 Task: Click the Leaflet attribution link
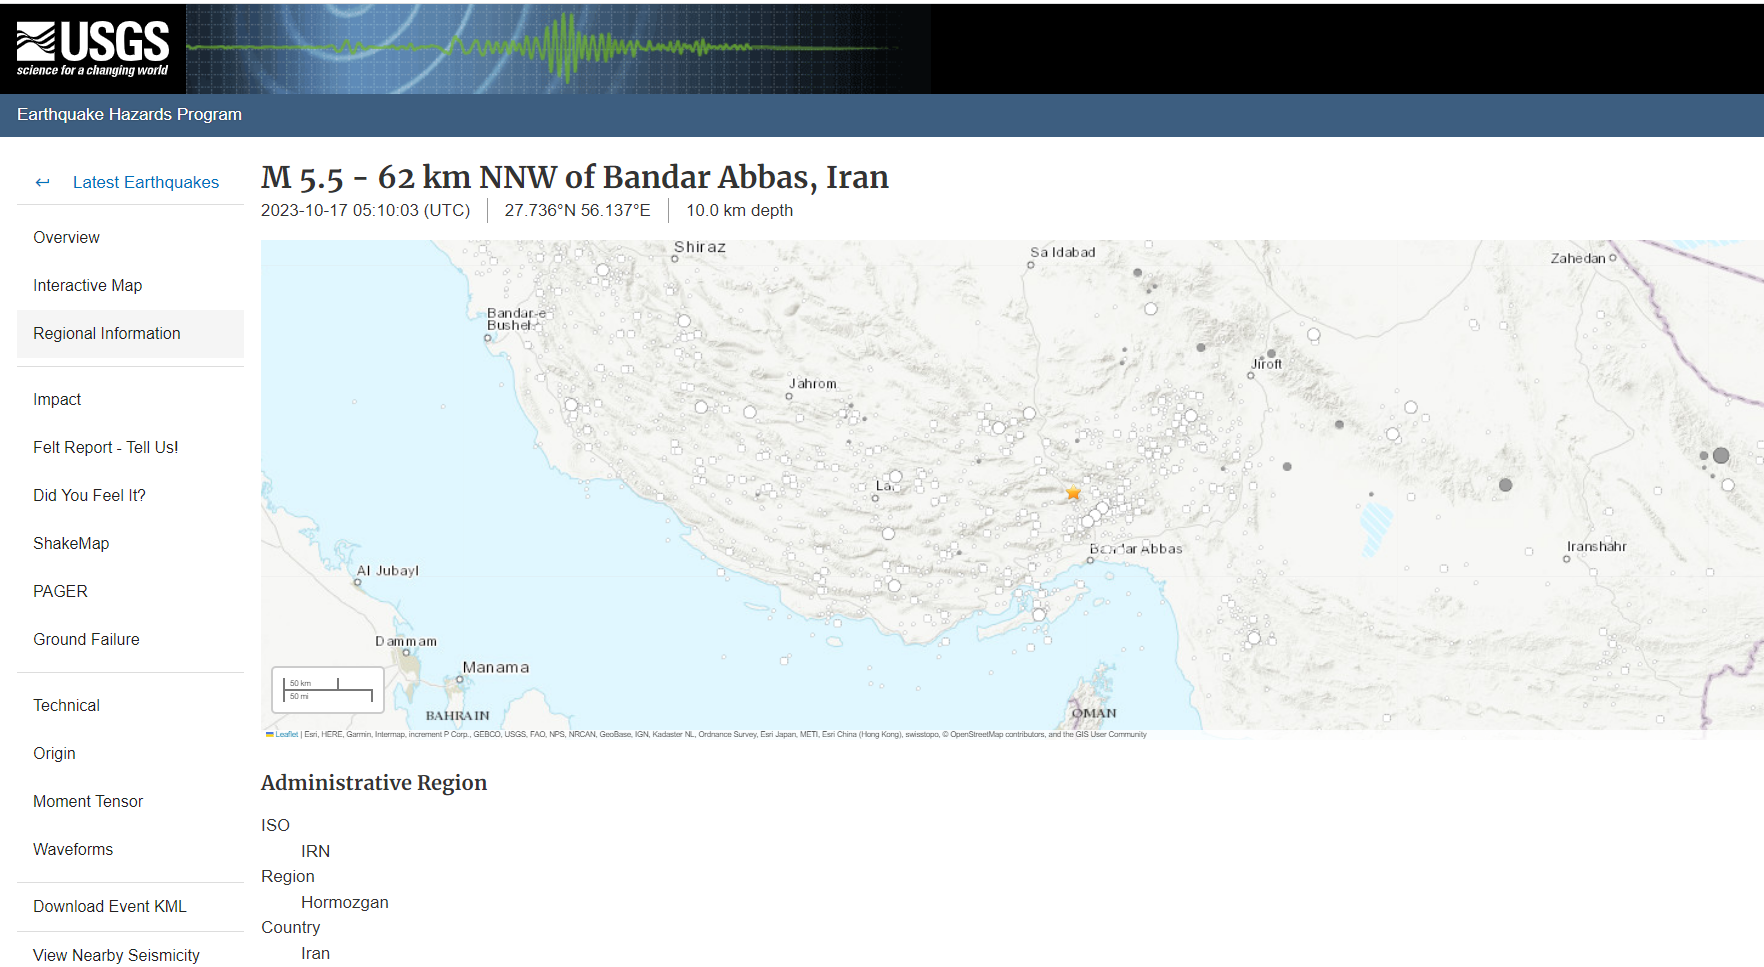(x=286, y=734)
